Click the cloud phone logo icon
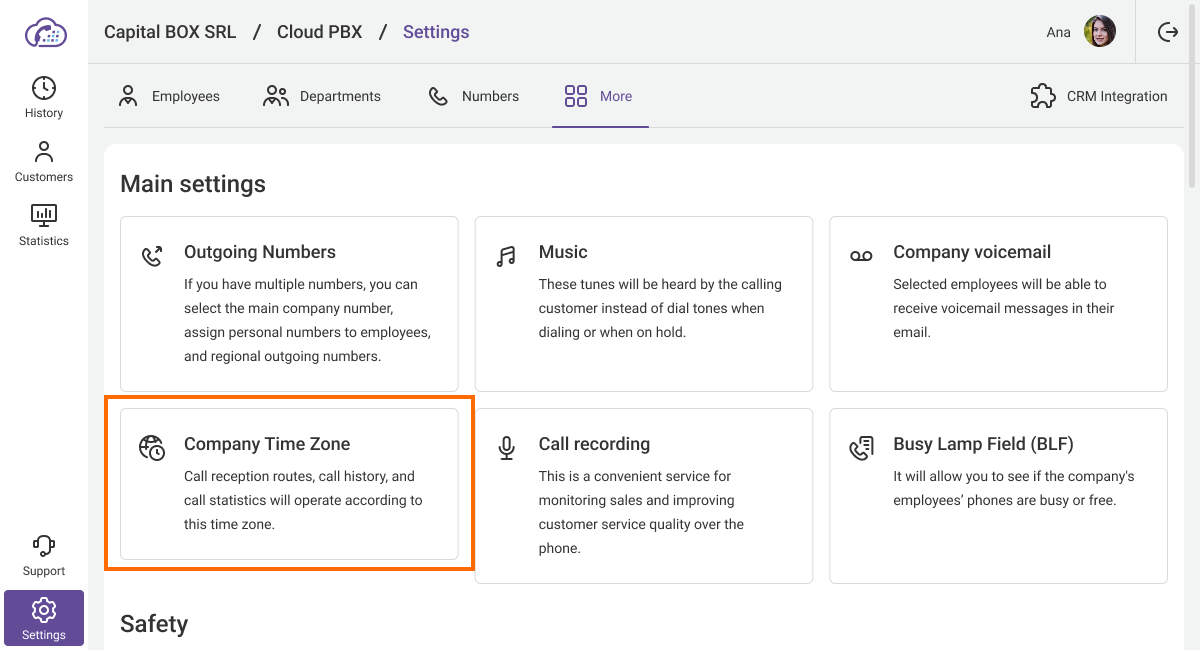The height and width of the screenshot is (650, 1200). coord(45,32)
